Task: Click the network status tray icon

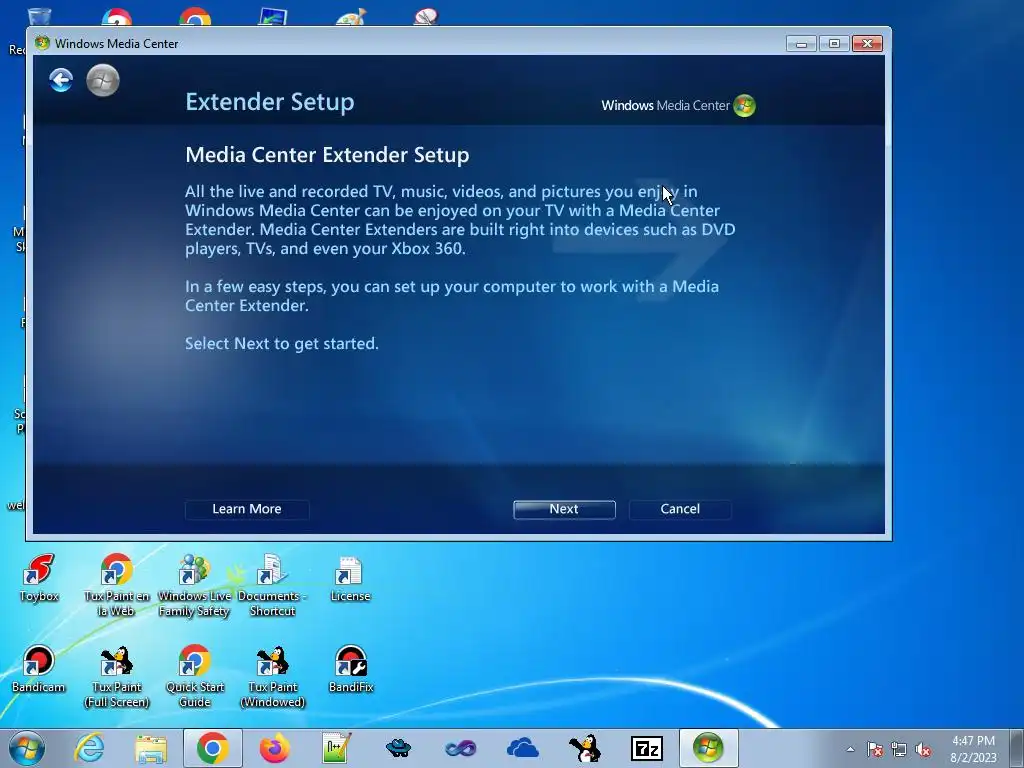Action: (899, 749)
